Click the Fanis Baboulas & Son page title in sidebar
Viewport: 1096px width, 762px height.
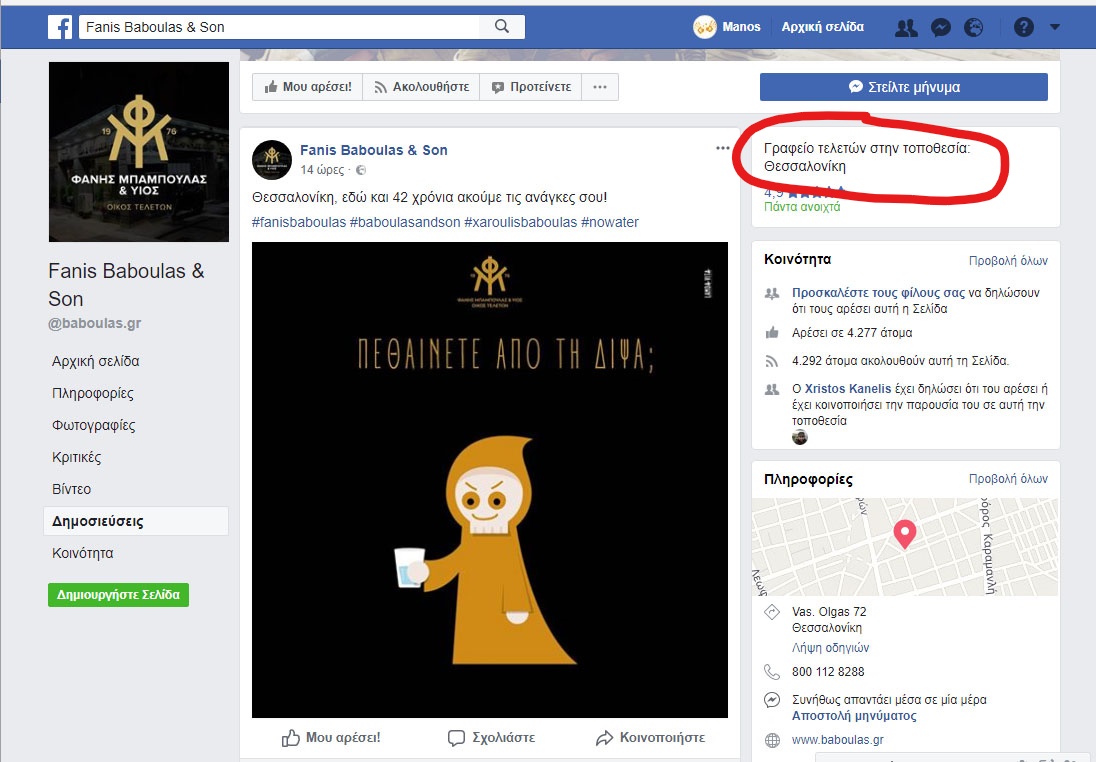[126, 285]
